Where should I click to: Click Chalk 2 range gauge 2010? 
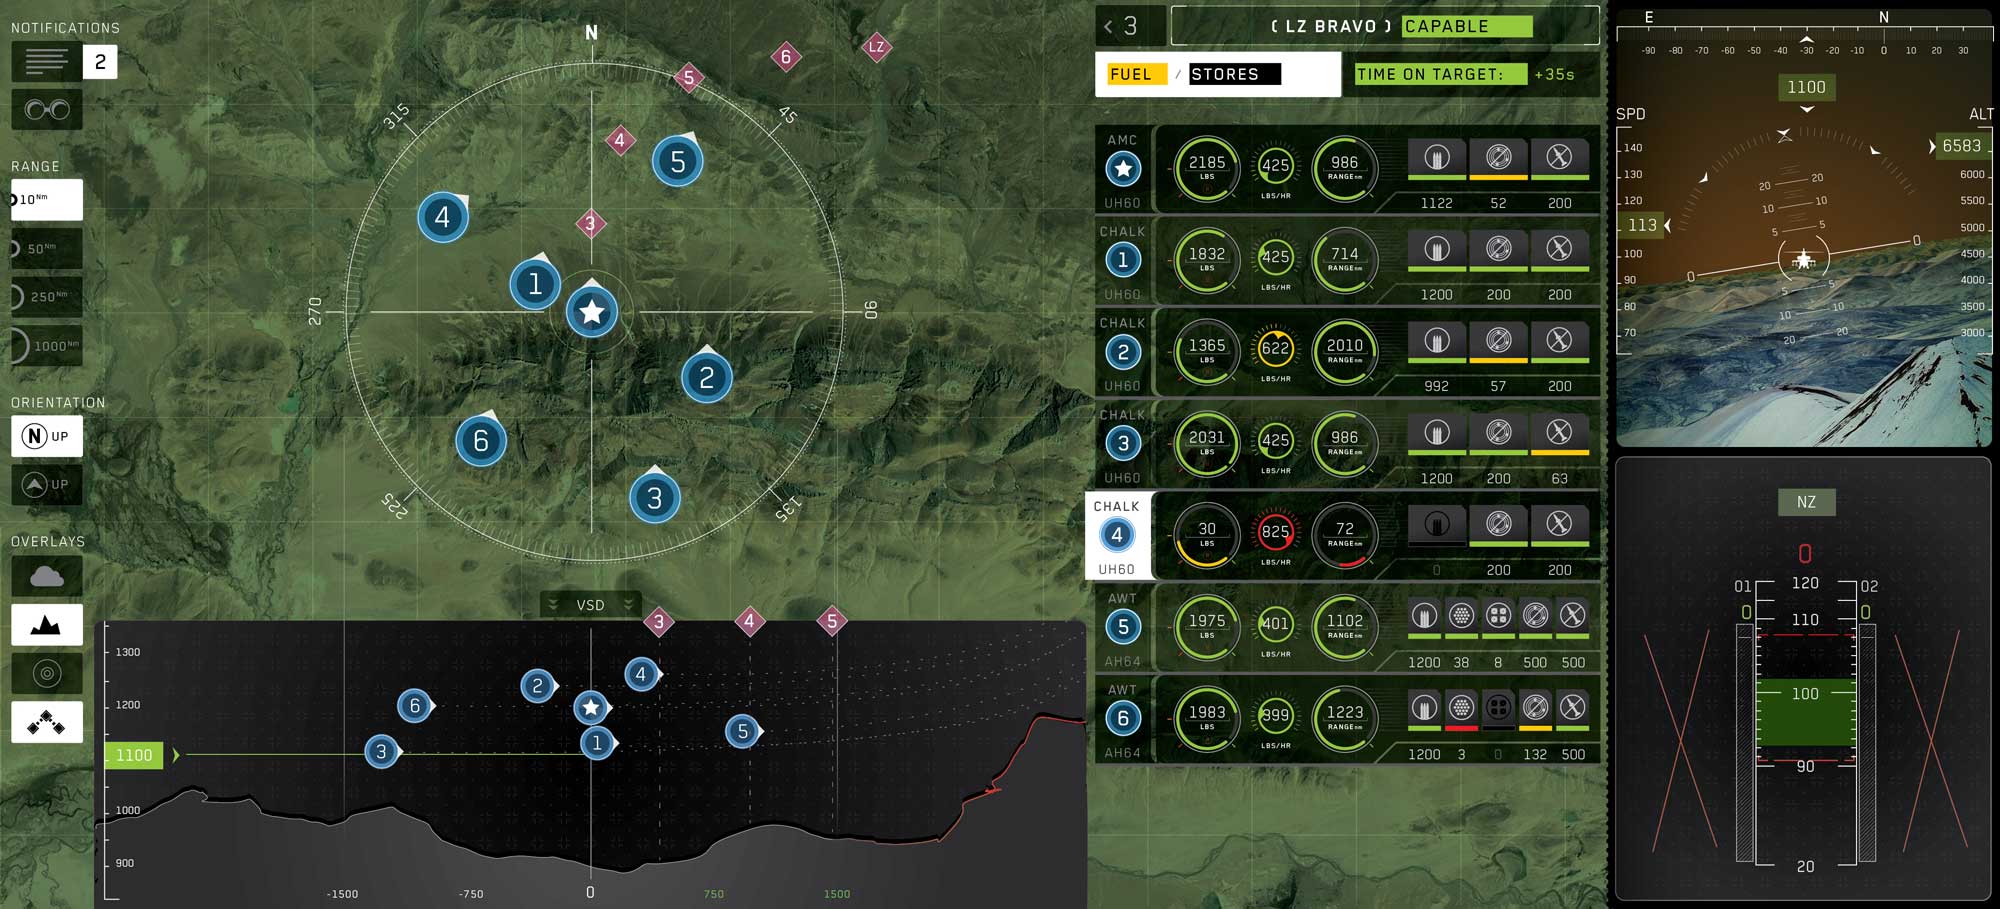(1345, 350)
